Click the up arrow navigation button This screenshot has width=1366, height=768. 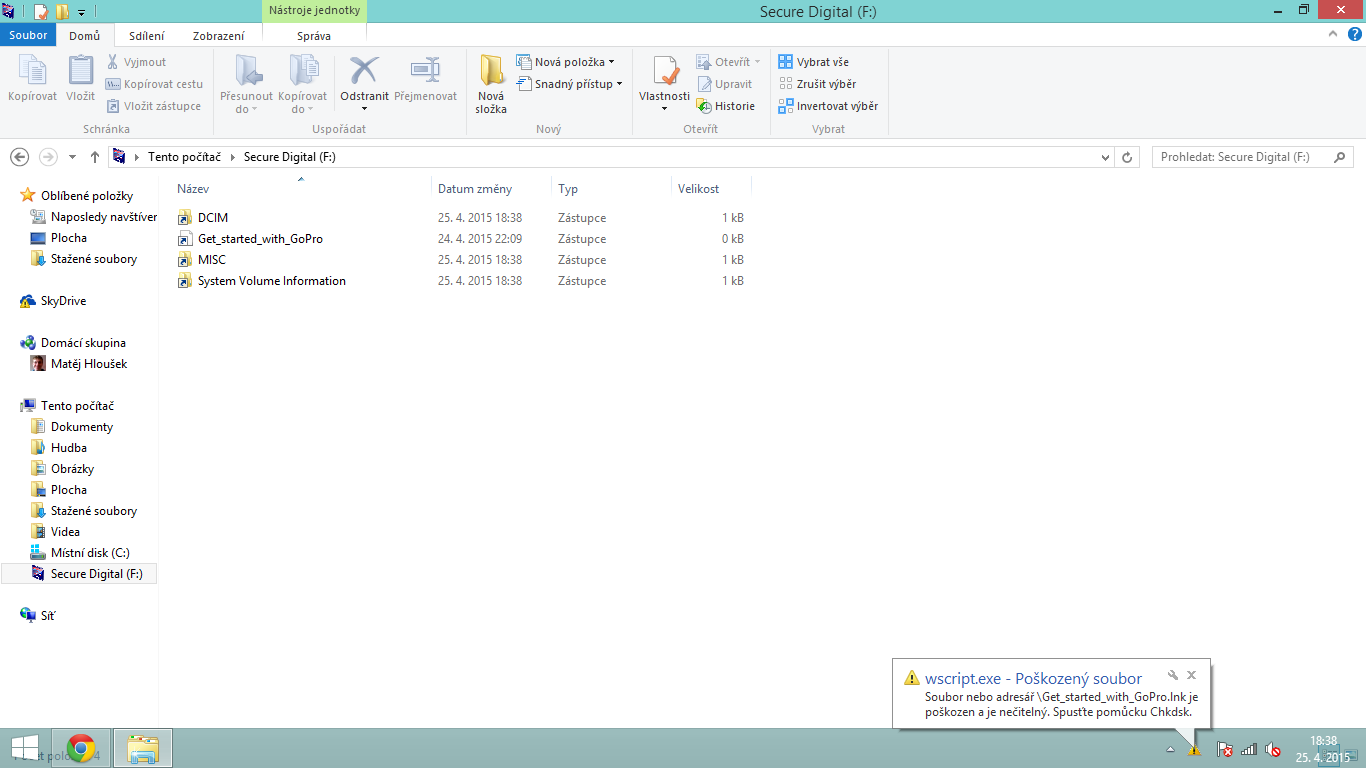pyautogui.click(x=95, y=157)
